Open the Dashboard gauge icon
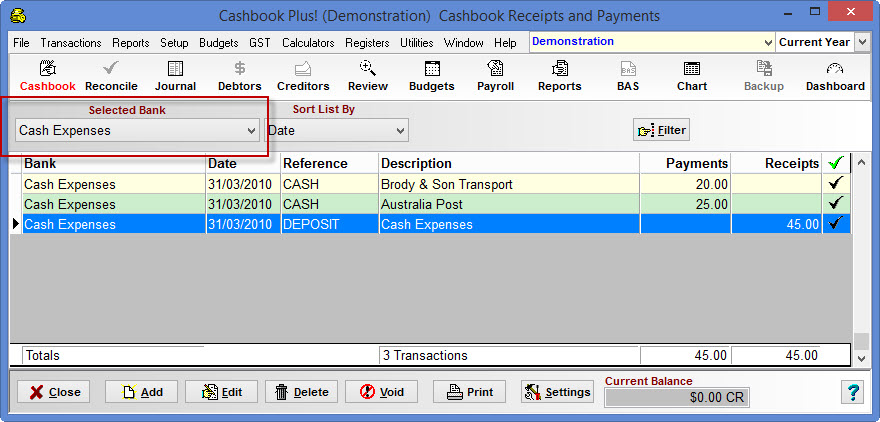Viewport: 880px width, 422px height. pyautogui.click(x=835, y=77)
